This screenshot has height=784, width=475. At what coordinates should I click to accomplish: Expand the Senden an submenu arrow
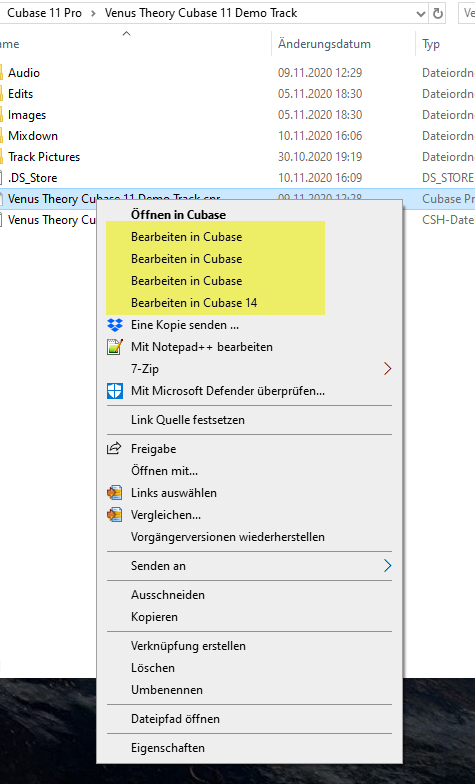[387, 566]
